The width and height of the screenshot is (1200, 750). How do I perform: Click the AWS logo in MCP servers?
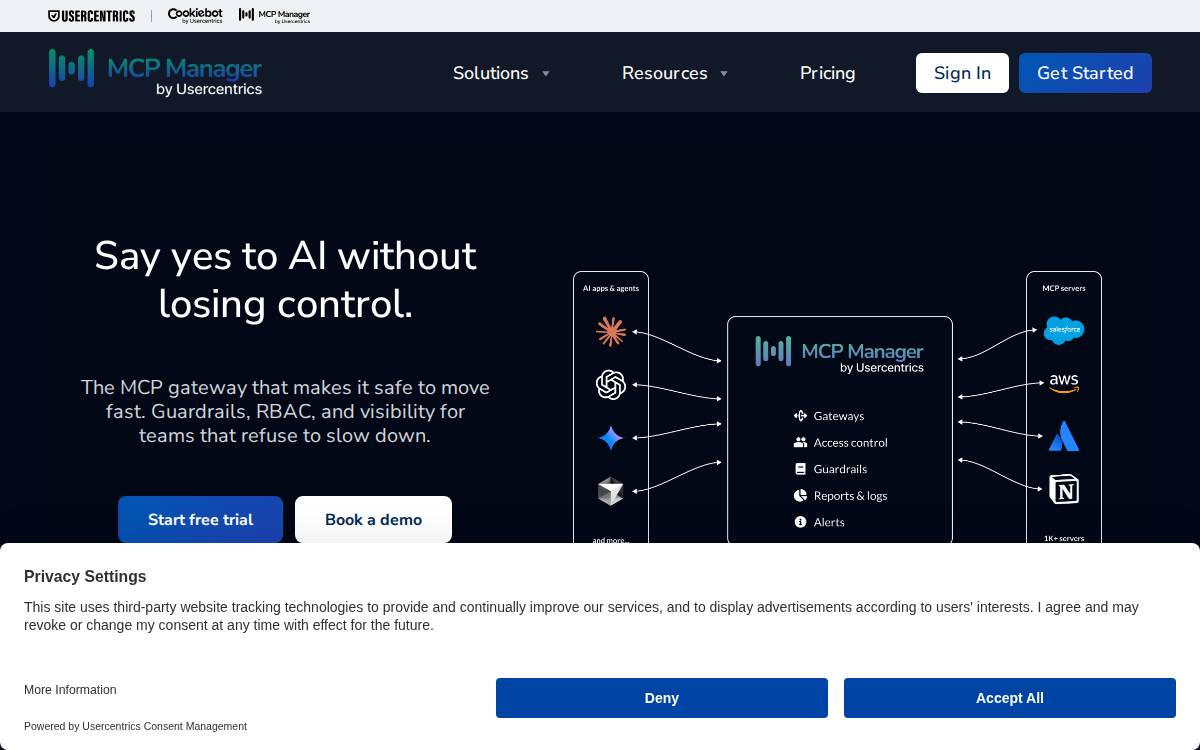pyautogui.click(x=1064, y=384)
